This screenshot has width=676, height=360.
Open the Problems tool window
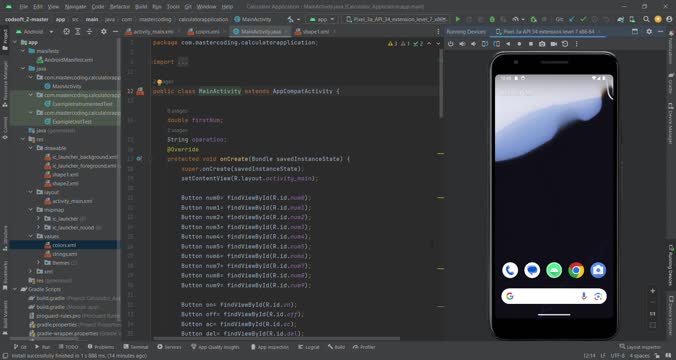tap(100, 347)
